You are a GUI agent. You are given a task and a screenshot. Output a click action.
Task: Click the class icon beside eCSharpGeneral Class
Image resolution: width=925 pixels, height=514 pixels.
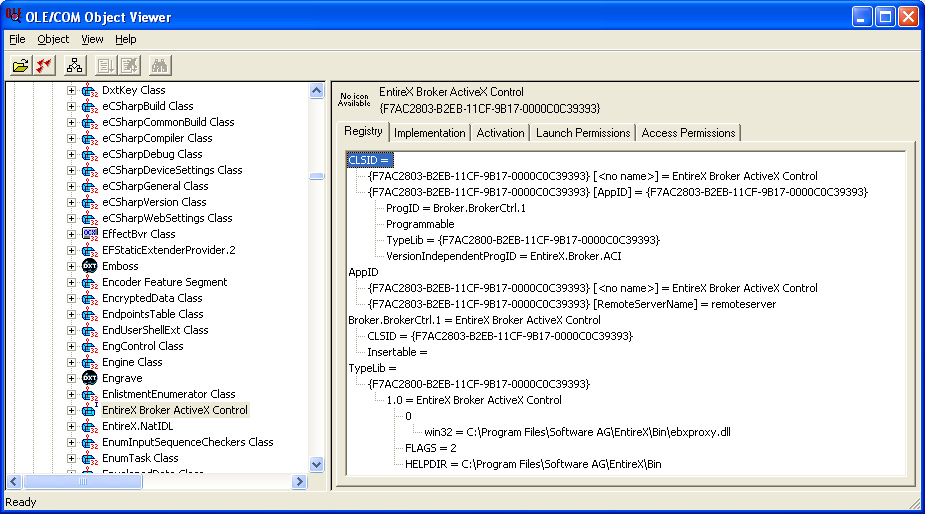point(90,186)
